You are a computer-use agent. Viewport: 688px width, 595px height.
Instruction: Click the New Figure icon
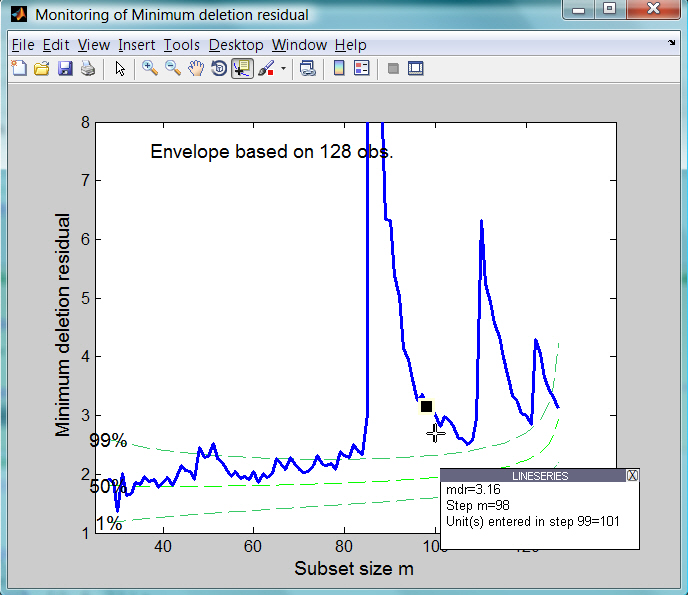(19, 69)
